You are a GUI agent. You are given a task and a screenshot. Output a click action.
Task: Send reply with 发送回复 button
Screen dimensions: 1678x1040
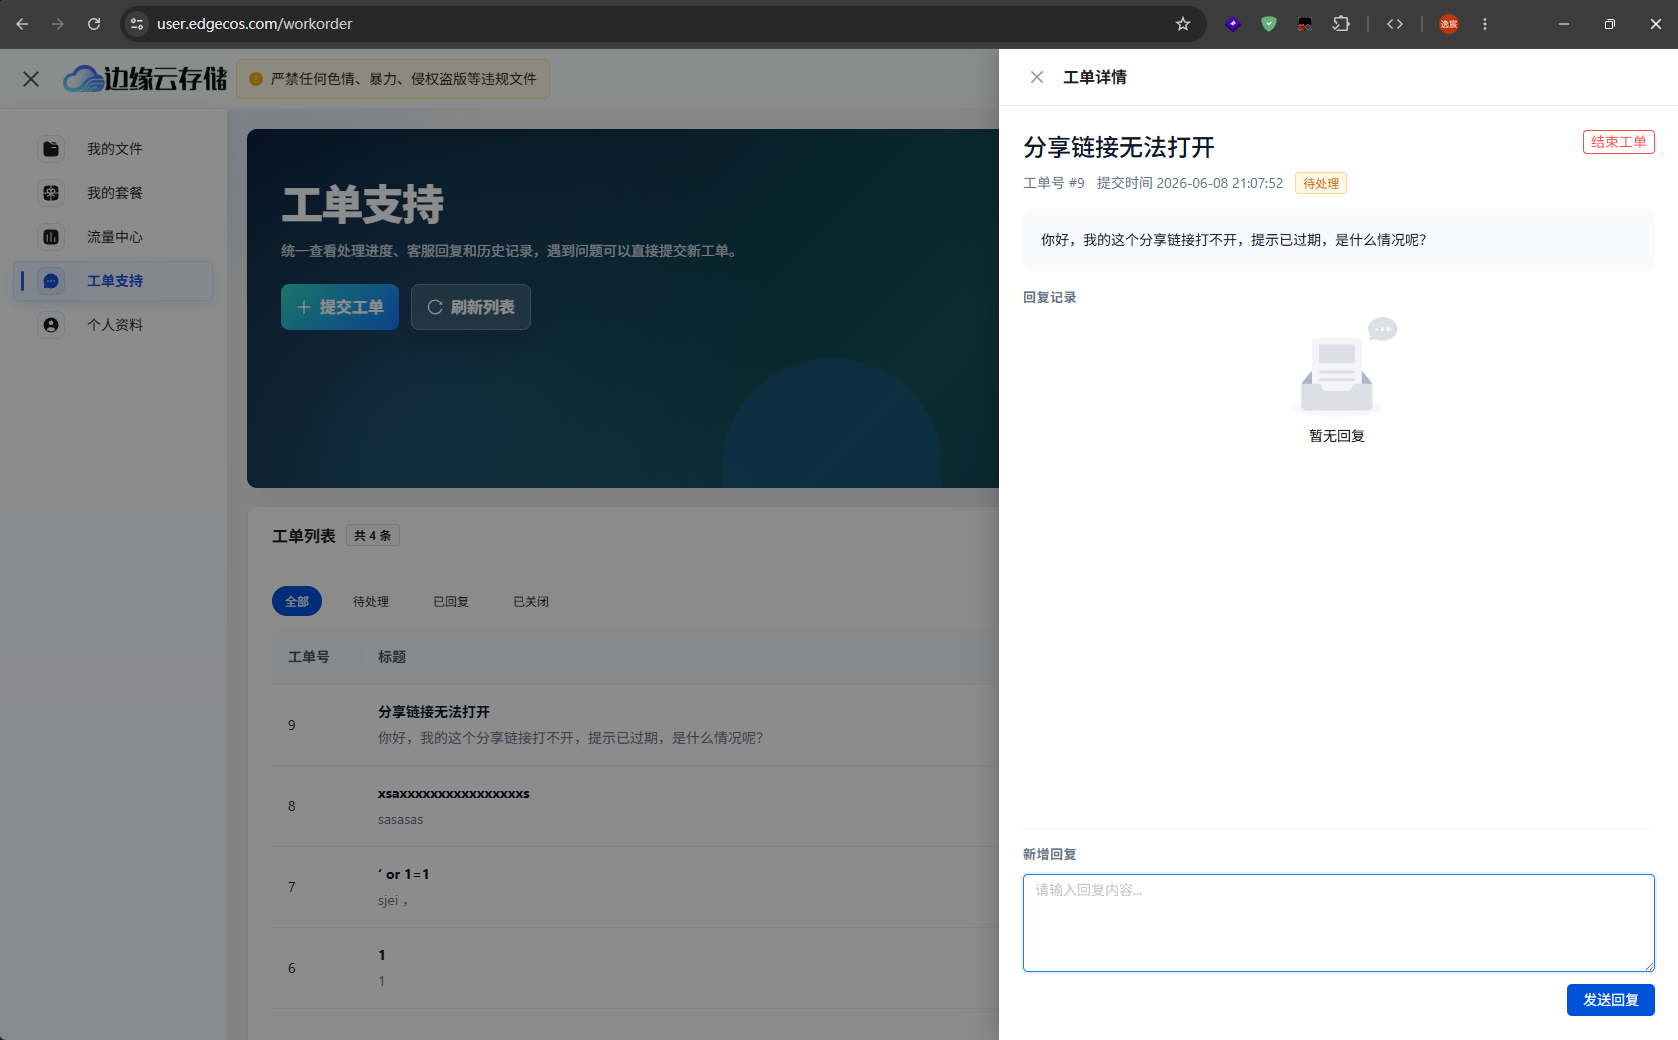[1610, 1000]
